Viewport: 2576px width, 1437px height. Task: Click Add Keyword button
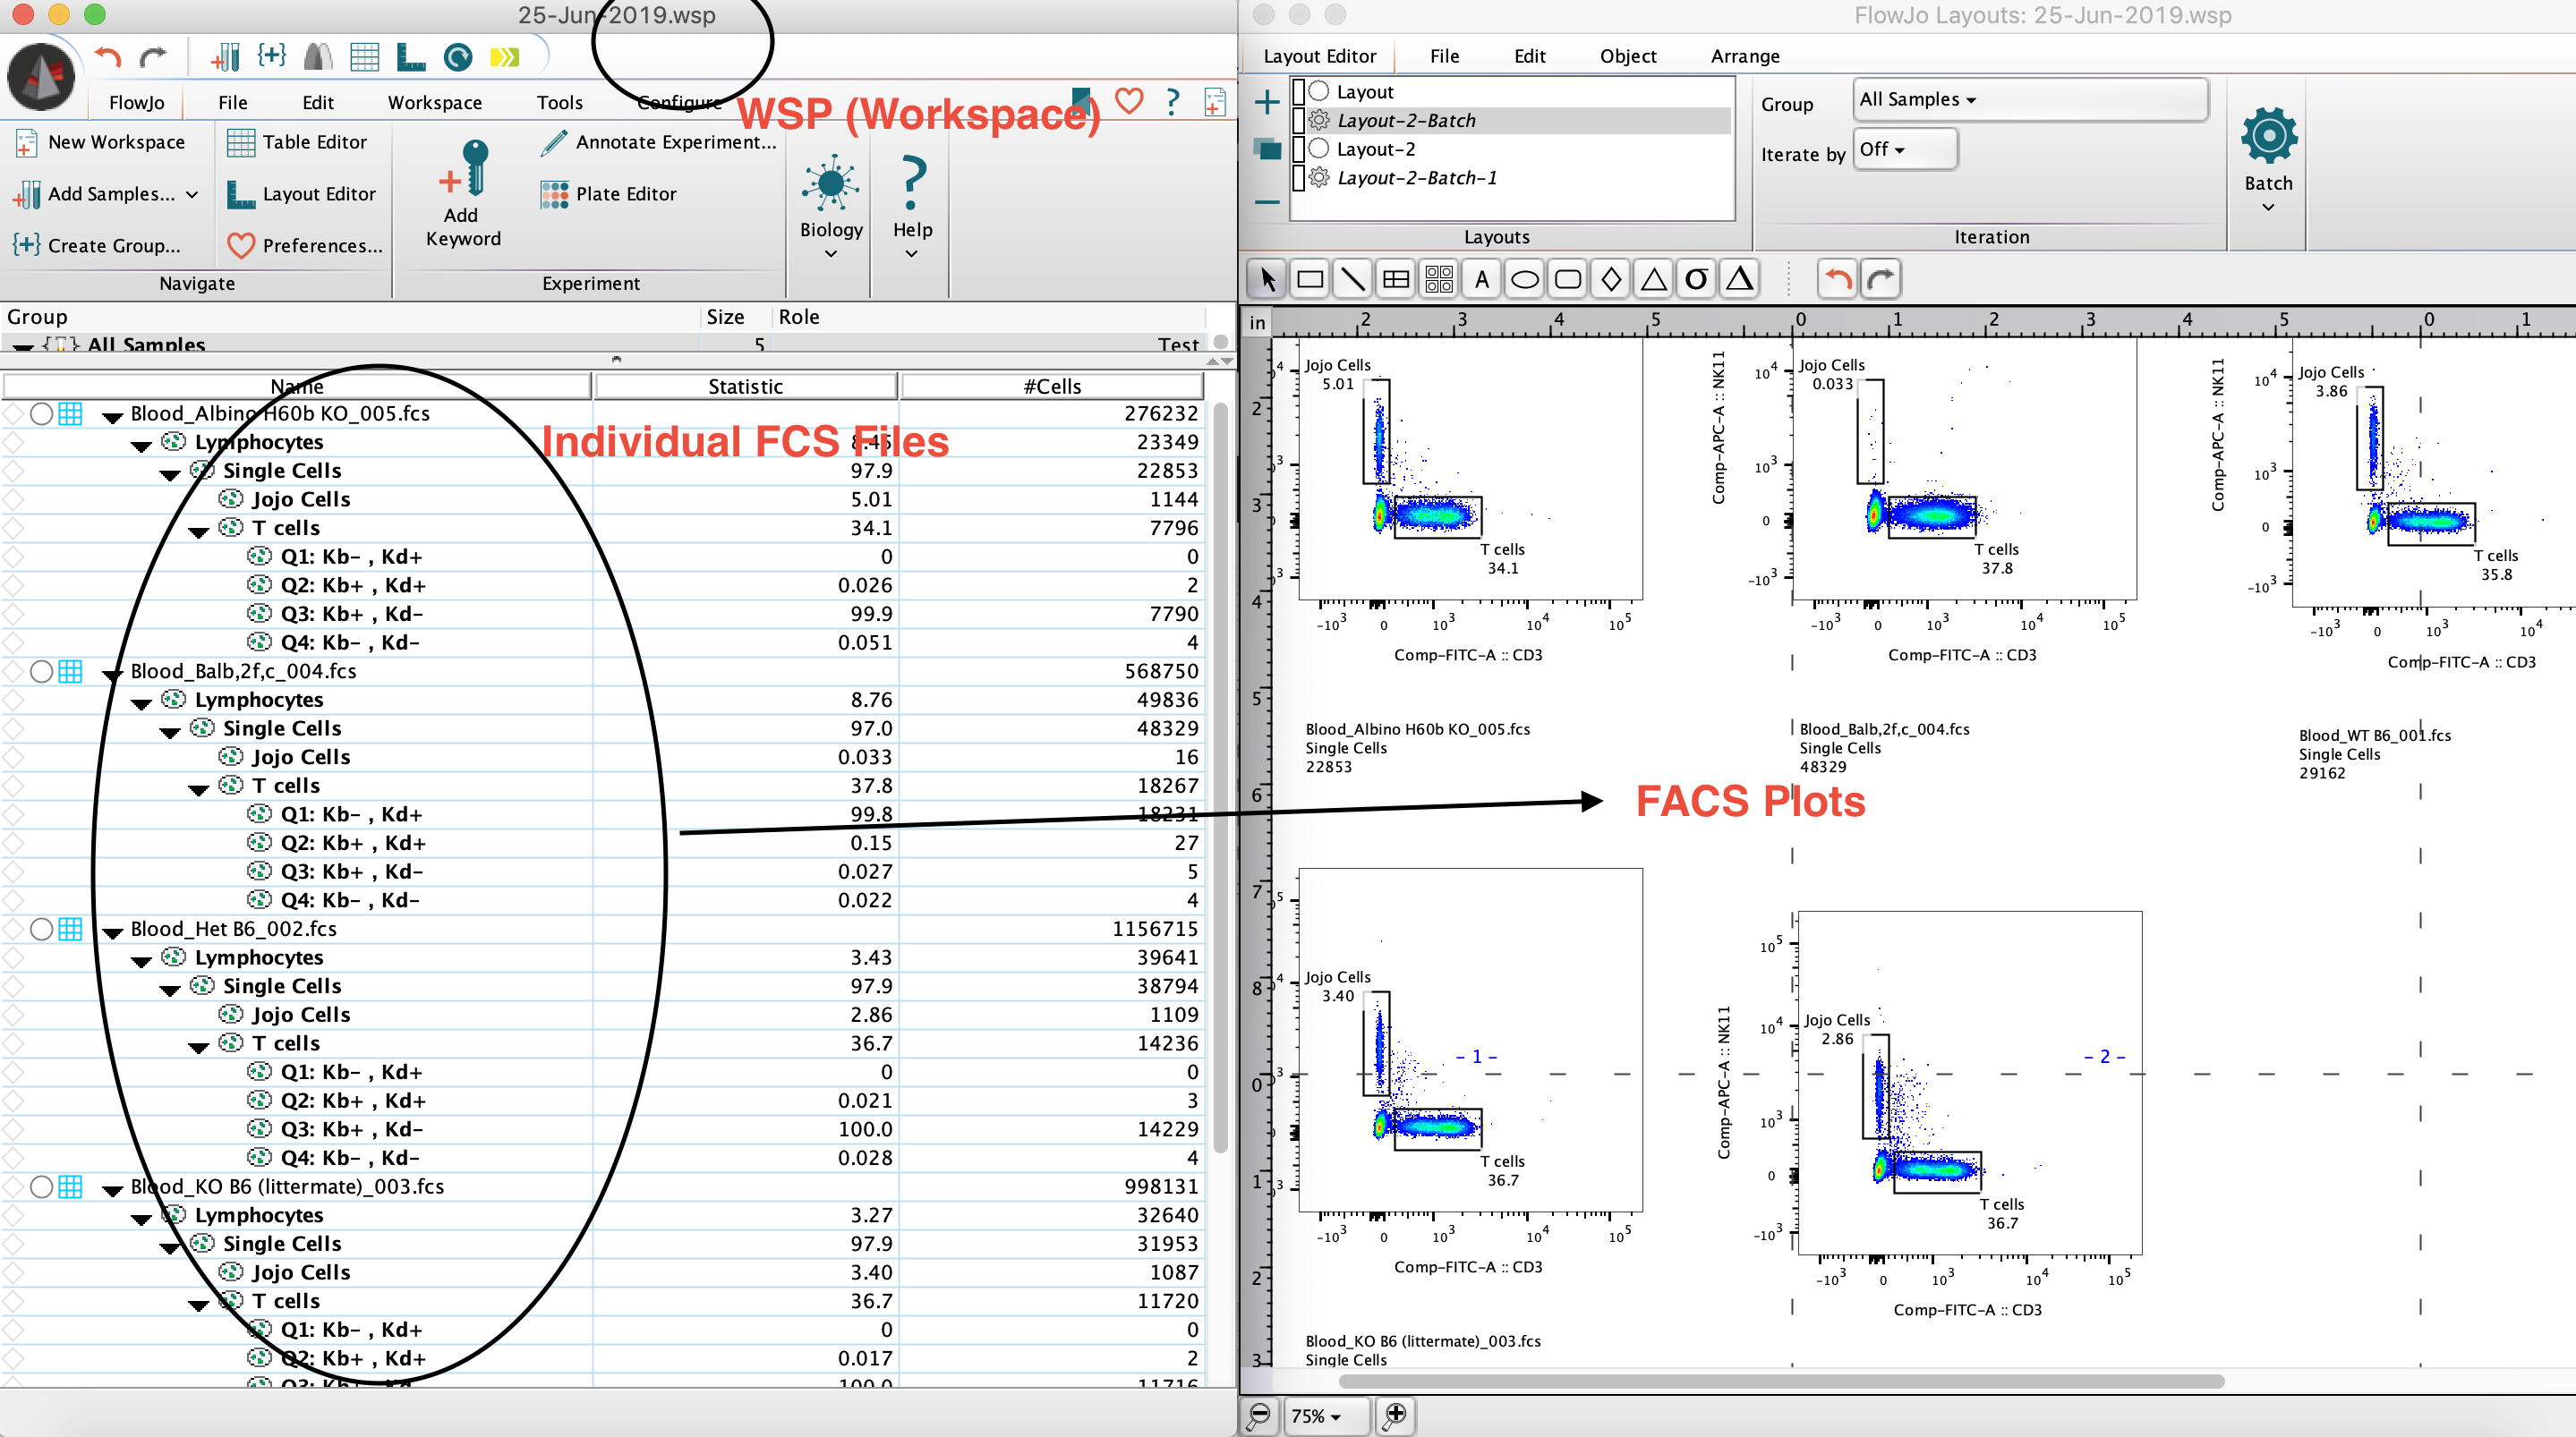(x=462, y=194)
